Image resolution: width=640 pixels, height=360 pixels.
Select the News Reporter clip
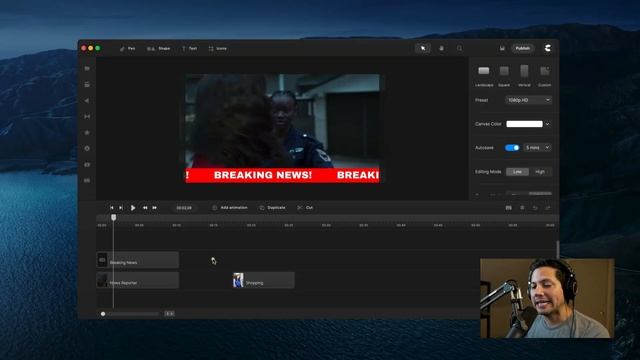tap(138, 280)
